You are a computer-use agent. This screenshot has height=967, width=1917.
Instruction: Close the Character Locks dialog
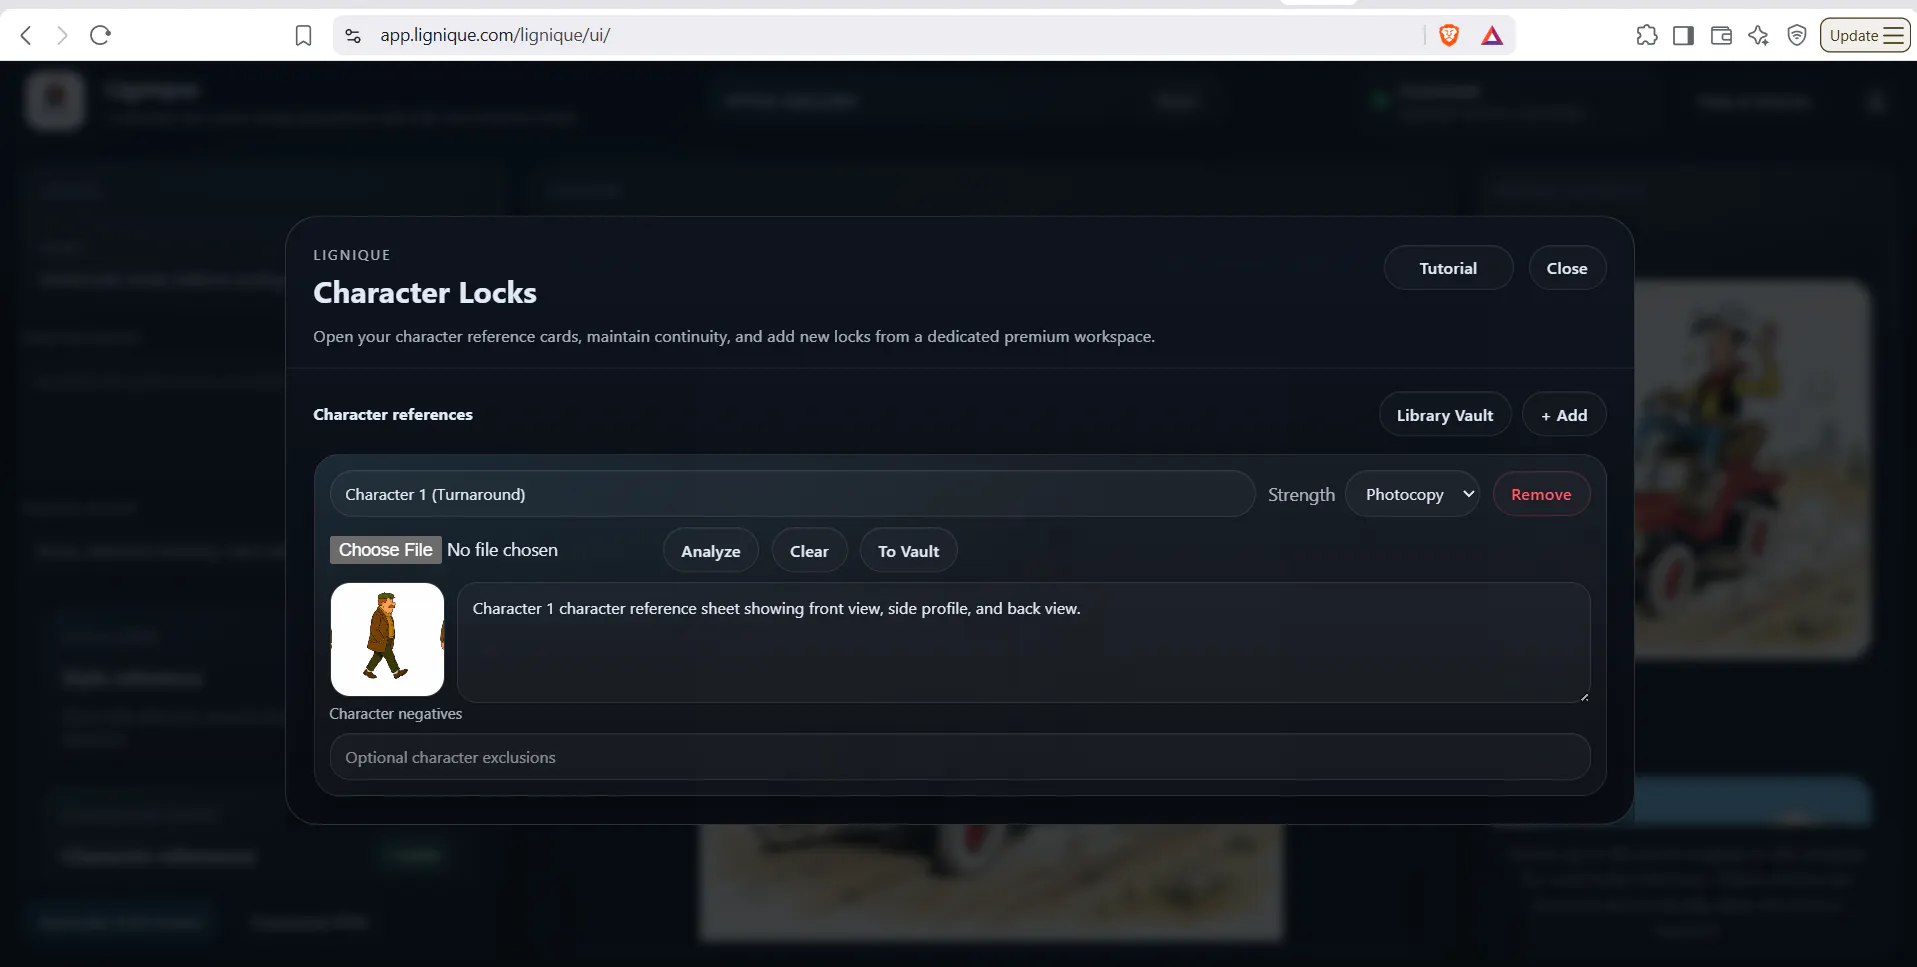pos(1567,268)
